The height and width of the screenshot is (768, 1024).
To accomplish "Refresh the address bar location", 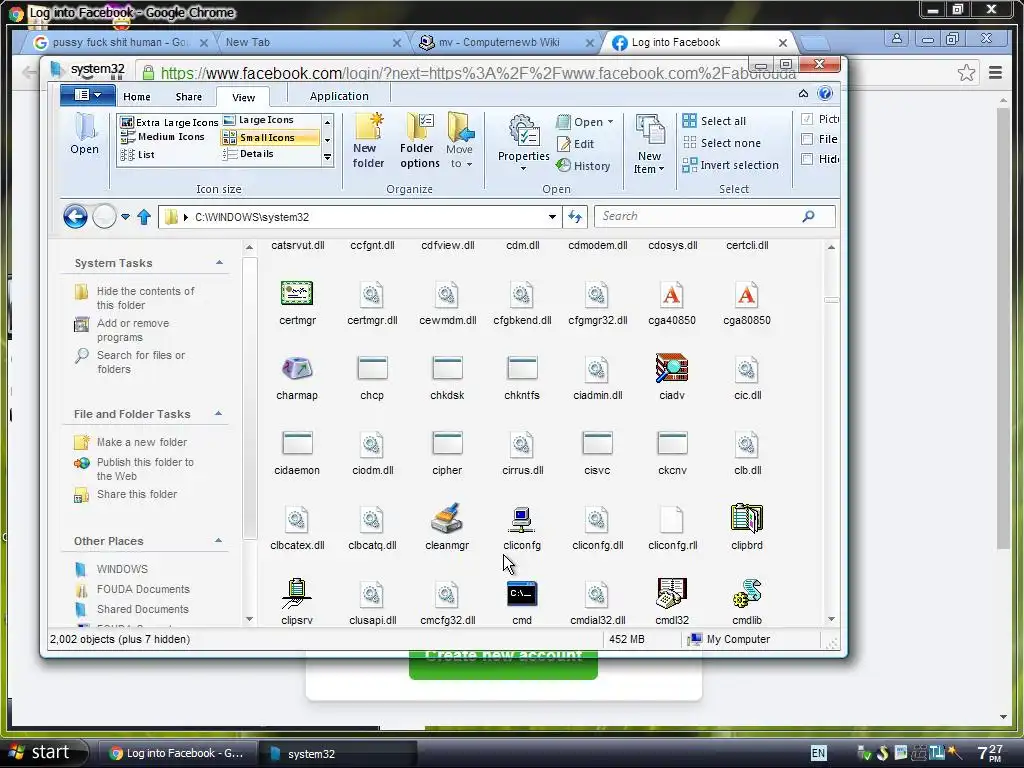I will pyautogui.click(x=575, y=217).
